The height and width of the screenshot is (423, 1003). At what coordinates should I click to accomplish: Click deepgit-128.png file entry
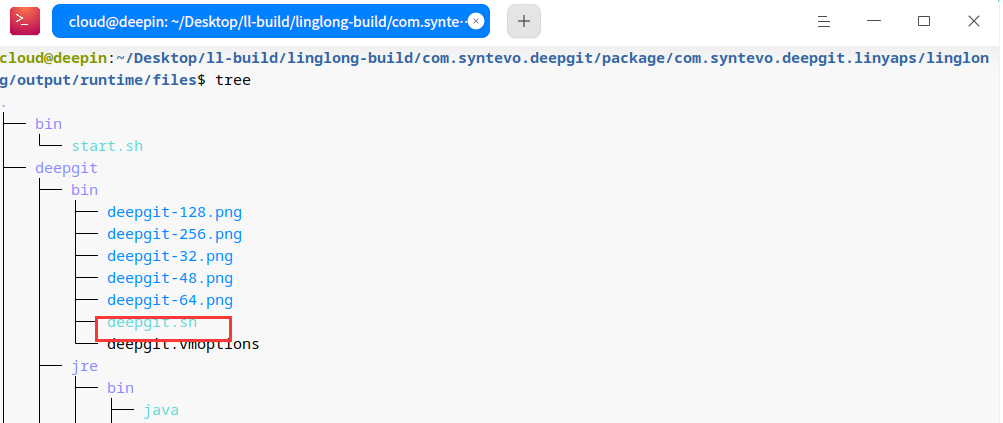pyautogui.click(x=174, y=212)
